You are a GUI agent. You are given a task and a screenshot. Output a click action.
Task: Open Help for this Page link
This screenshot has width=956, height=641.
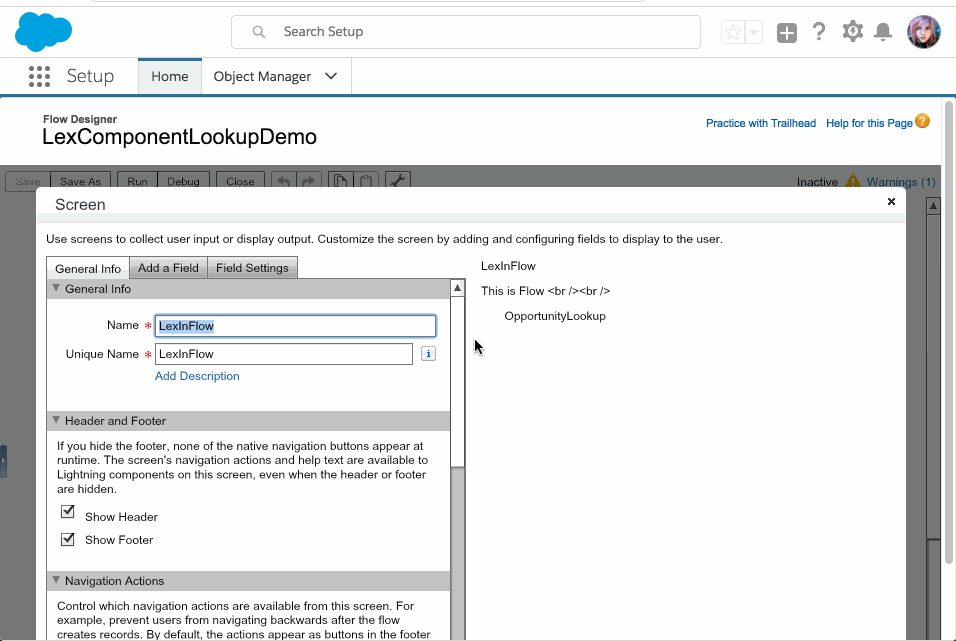[869, 123]
